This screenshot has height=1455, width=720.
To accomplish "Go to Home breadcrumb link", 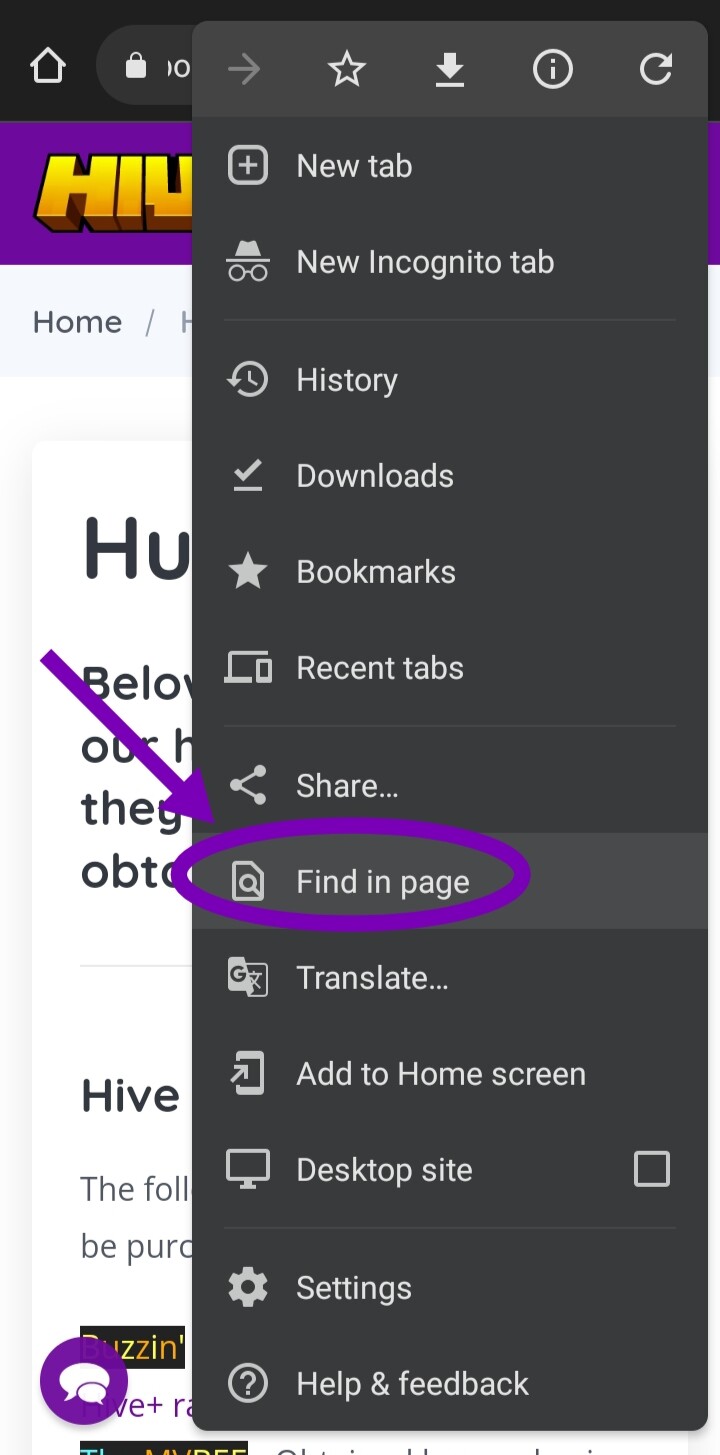I will pos(77,322).
